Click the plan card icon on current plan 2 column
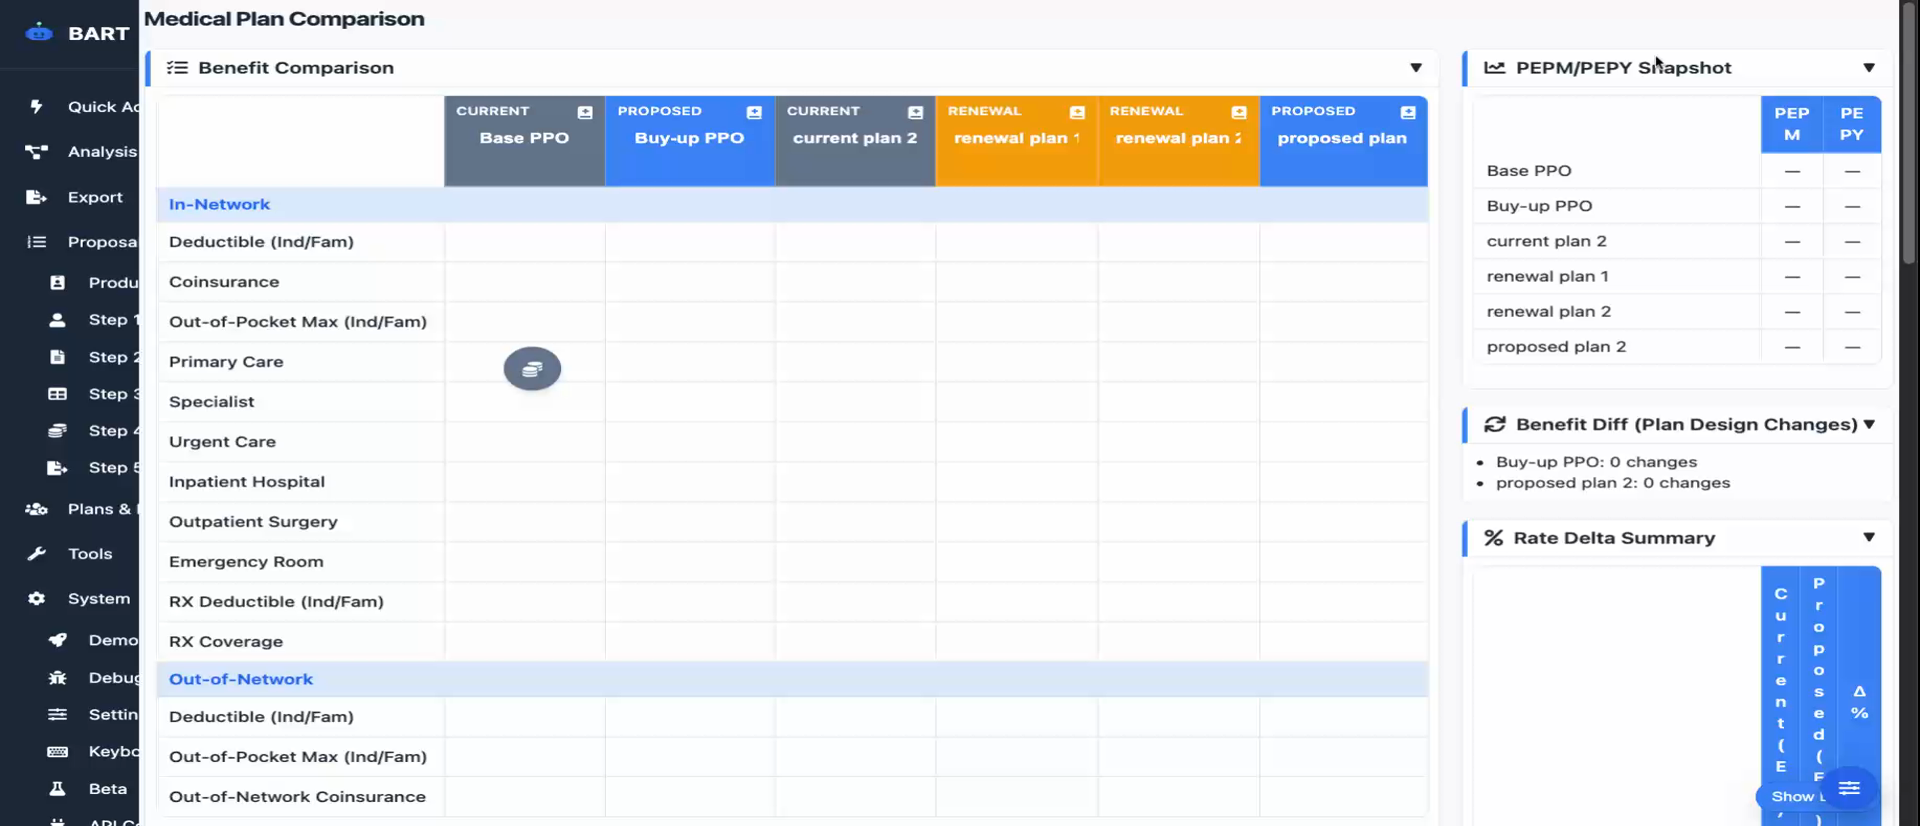This screenshot has height=826, width=1920. point(915,112)
